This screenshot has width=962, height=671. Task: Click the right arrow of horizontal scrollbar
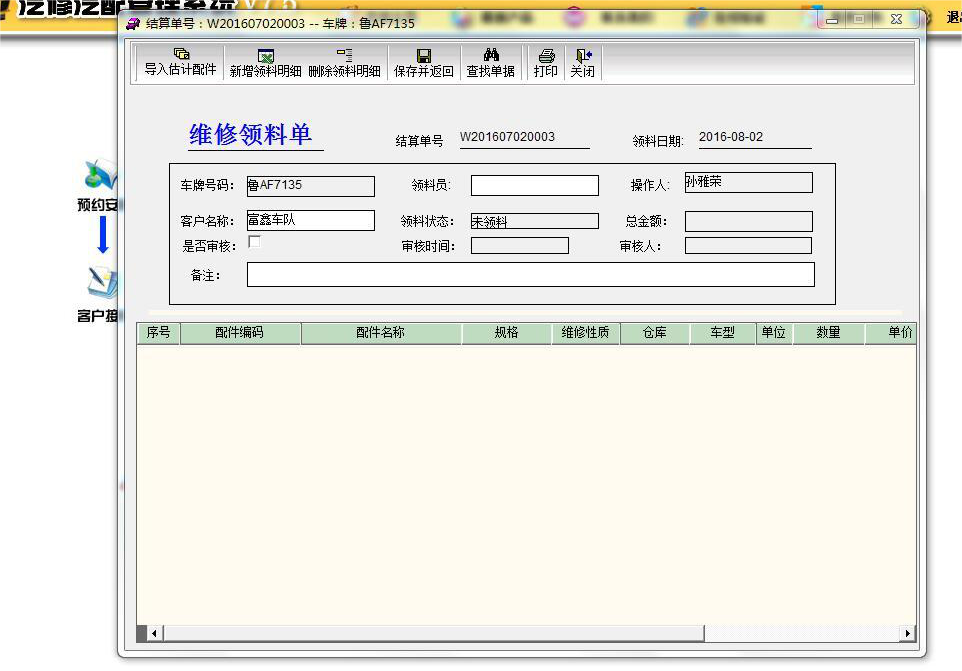coord(907,633)
